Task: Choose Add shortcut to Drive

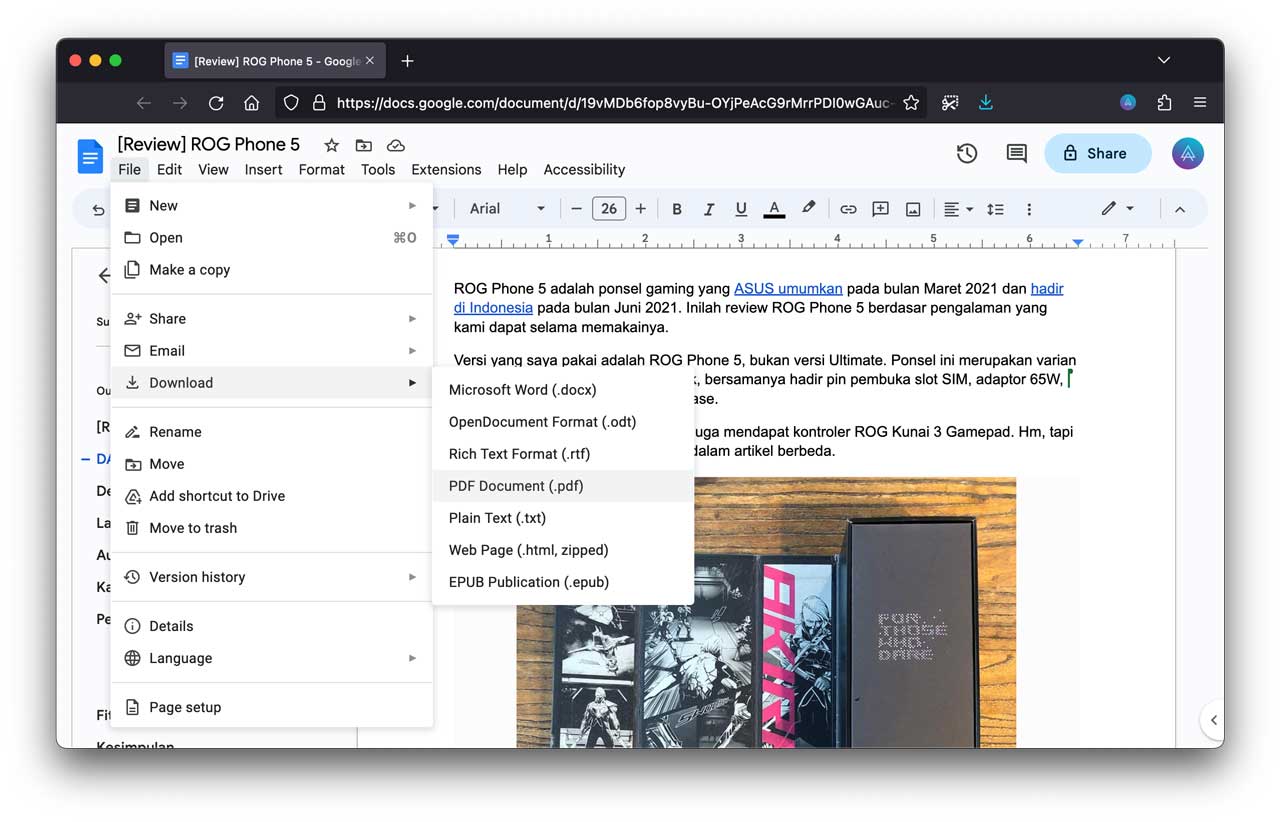Action: click(272, 496)
